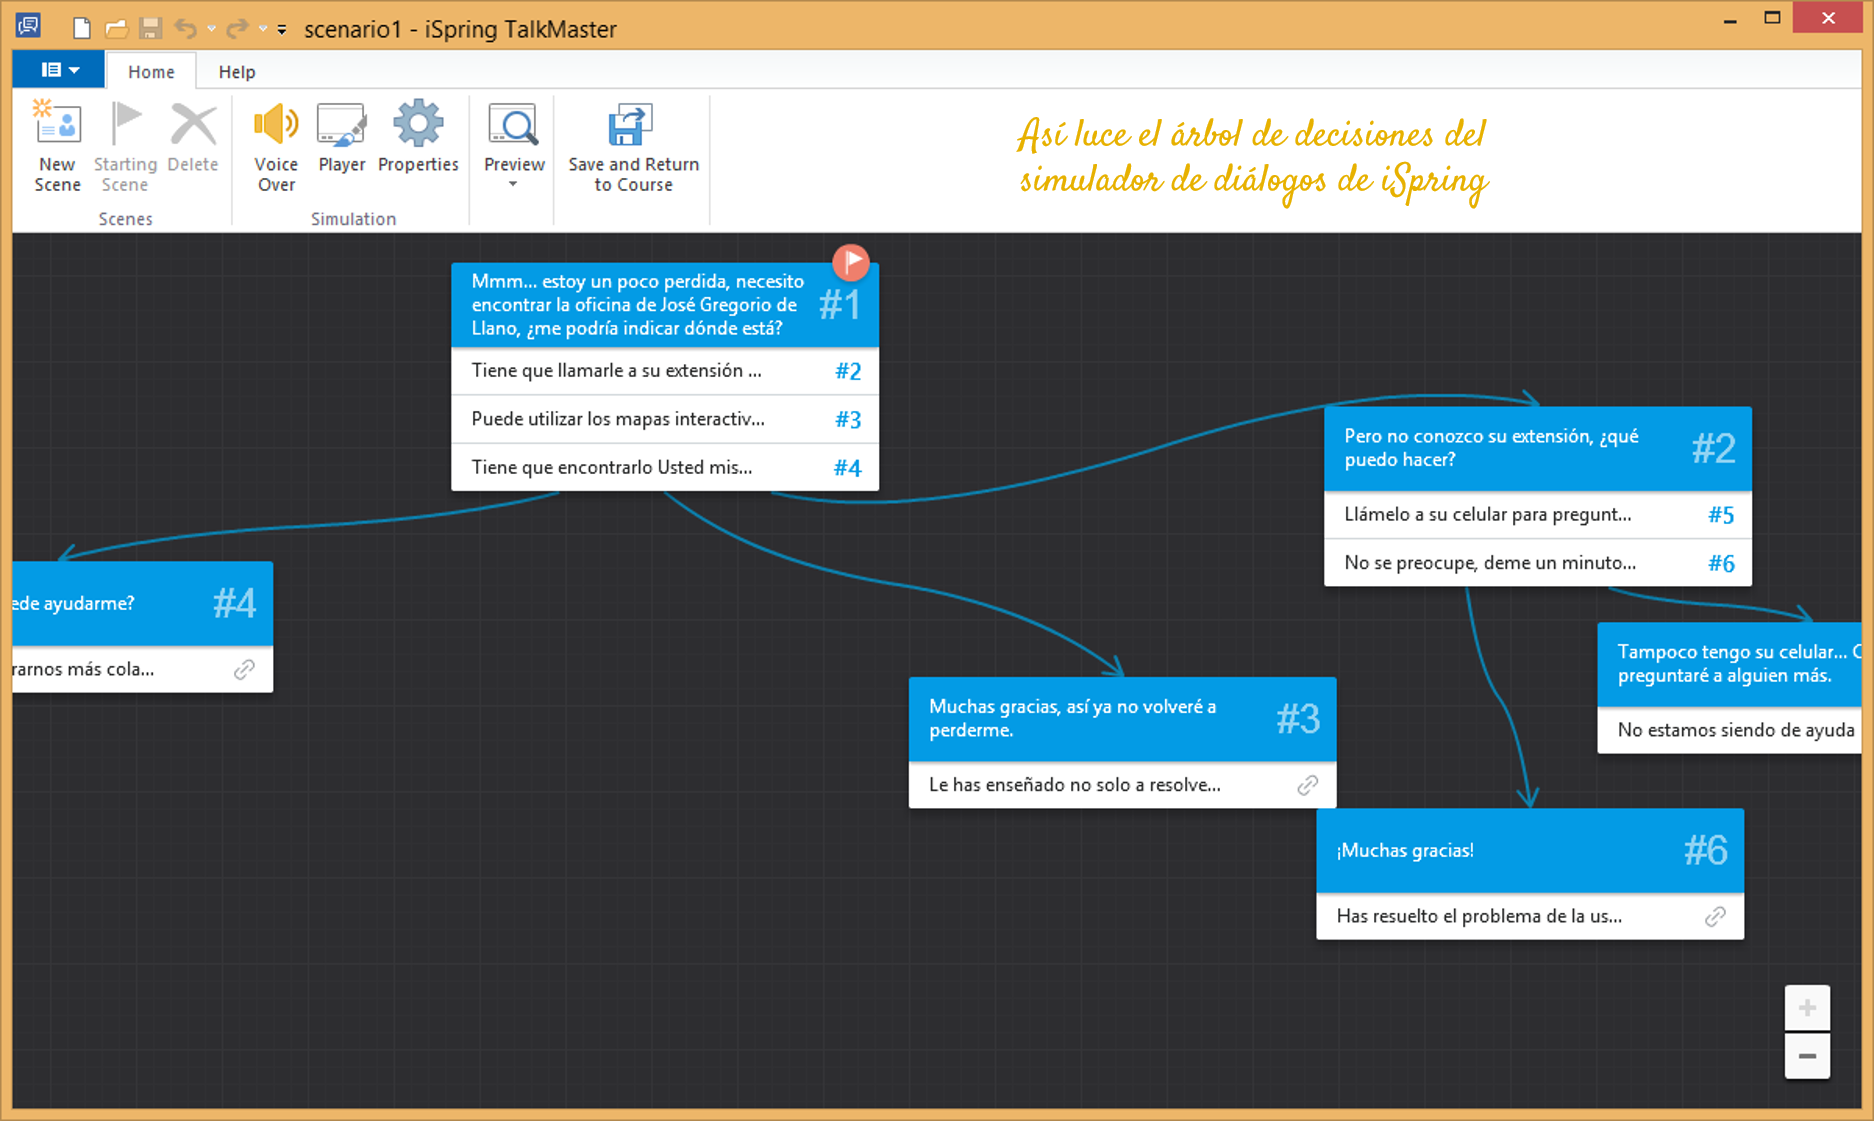Image resolution: width=1874 pixels, height=1121 pixels.
Task: Click the #2 link in scene #1 reply
Action: 848,371
